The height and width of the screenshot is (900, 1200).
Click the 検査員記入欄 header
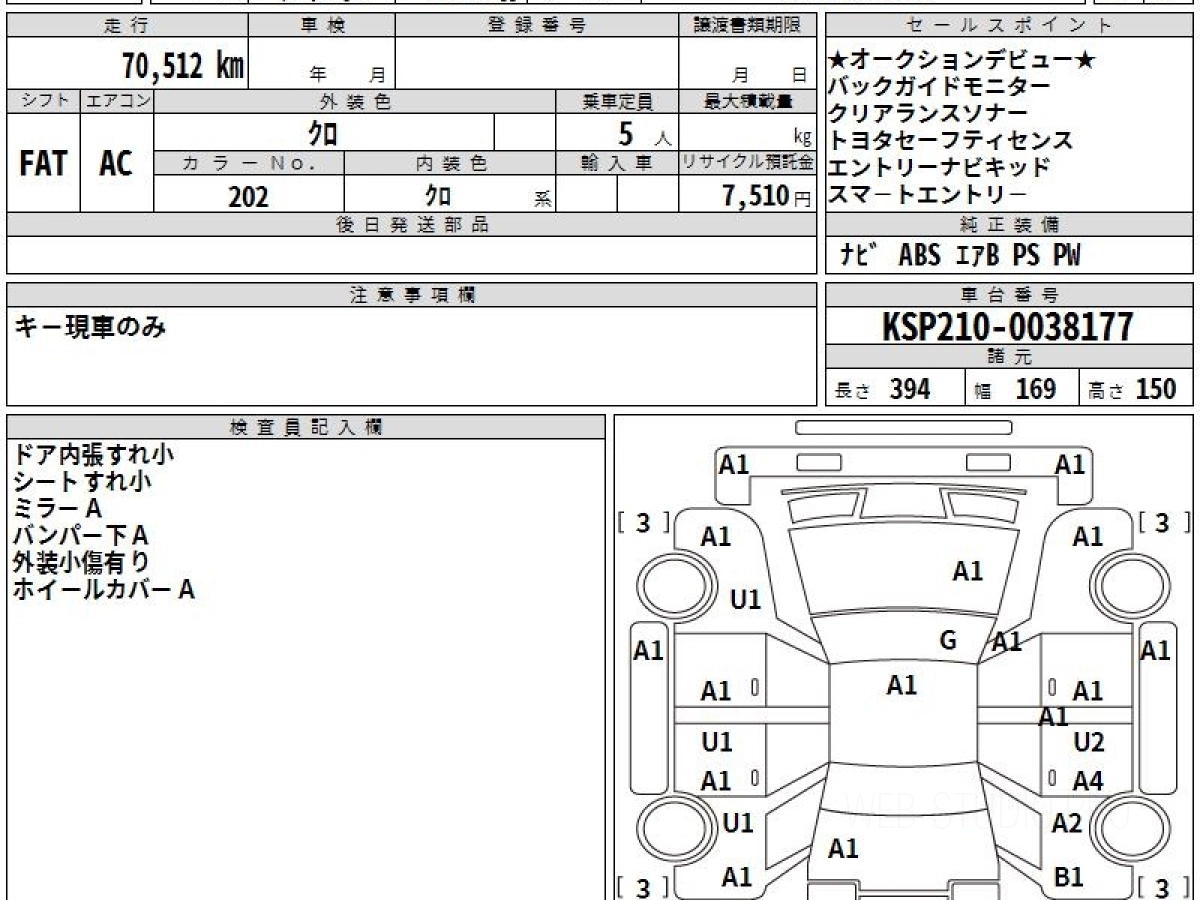(x=306, y=427)
